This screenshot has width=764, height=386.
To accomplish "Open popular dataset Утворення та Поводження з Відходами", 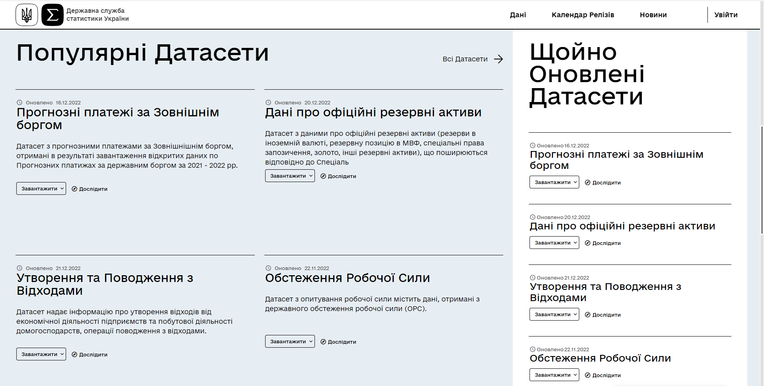I will tap(105, 284).
